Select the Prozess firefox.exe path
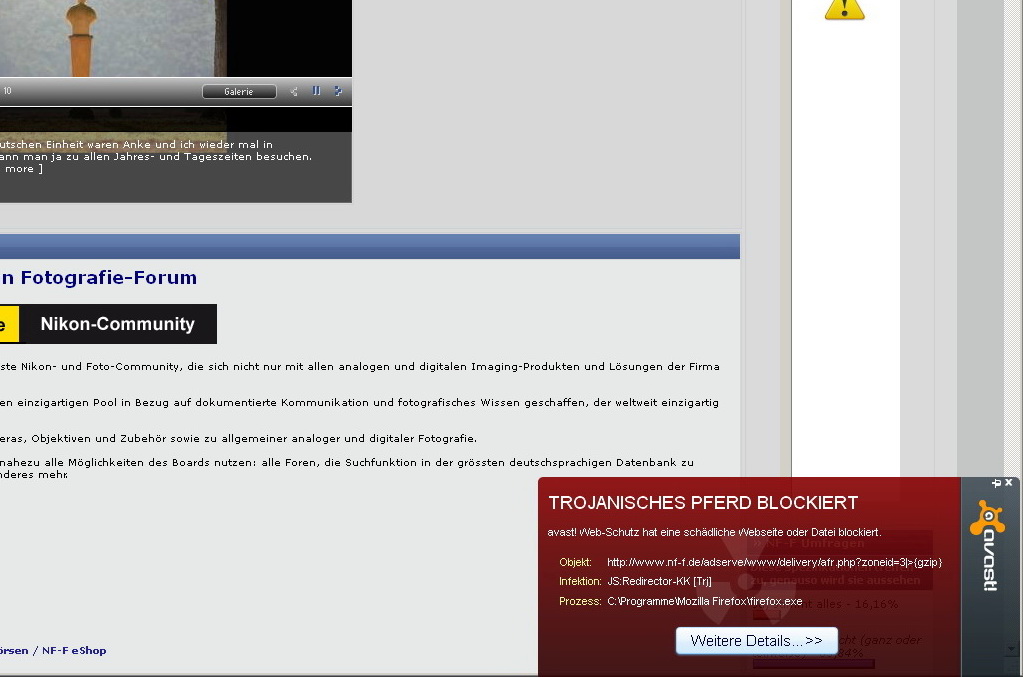1023x677 pixels. (x=705, y=601)
